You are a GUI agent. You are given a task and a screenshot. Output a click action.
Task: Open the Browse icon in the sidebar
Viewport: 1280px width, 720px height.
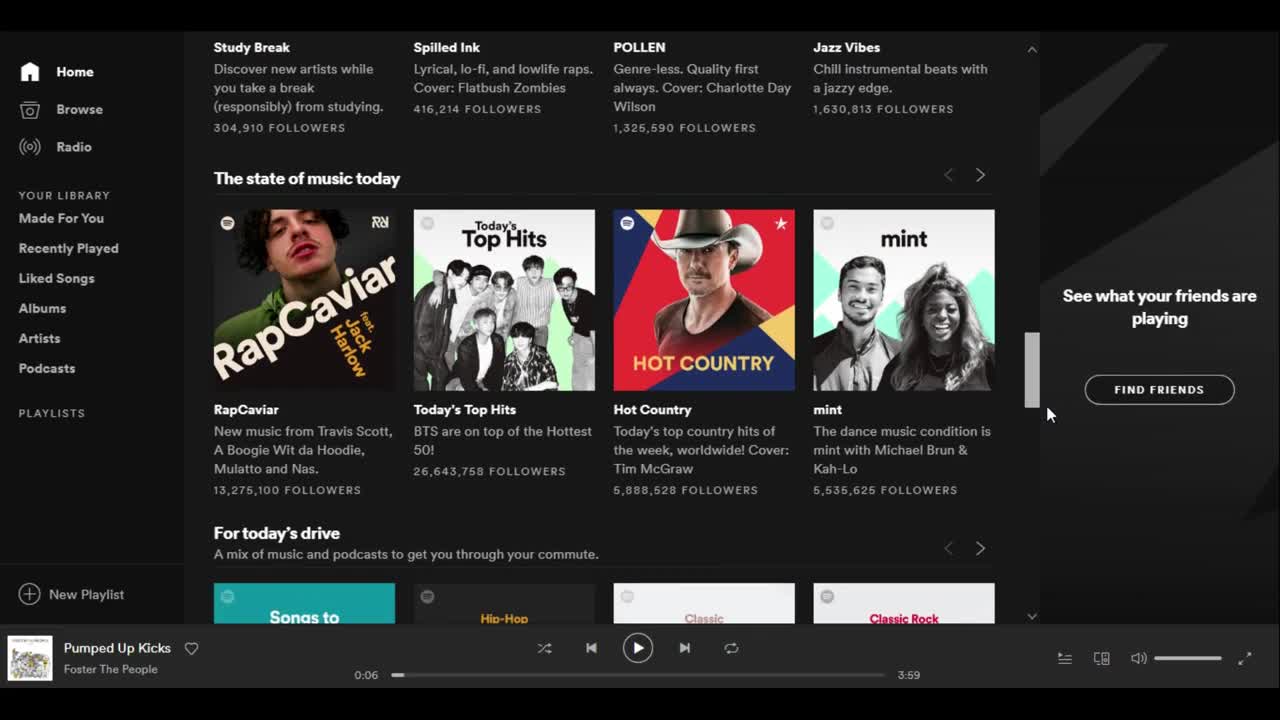(x=30, y=110)
